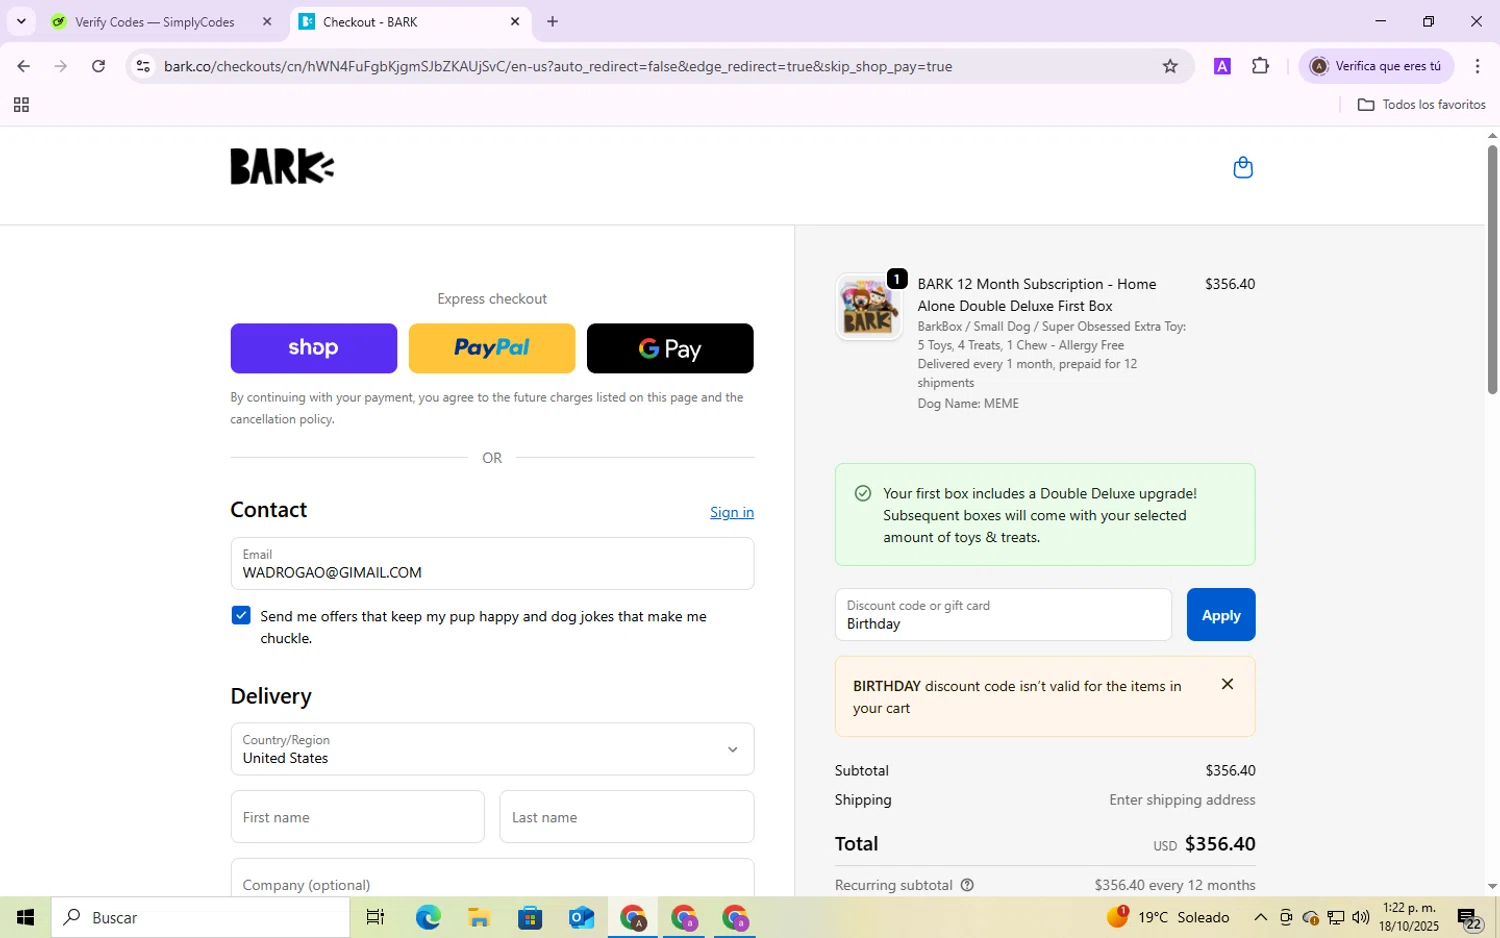Close the Verify Codes SimplyCodes tab
Screen dimensions: 1500x938
click(267, 21)
